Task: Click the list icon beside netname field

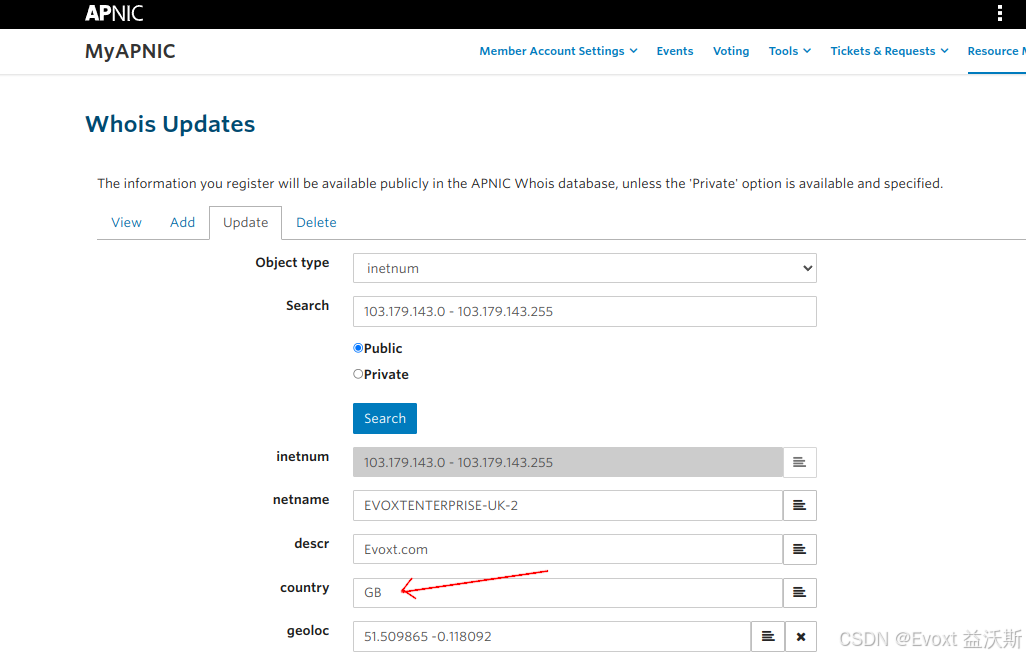Action: (799, 506)
